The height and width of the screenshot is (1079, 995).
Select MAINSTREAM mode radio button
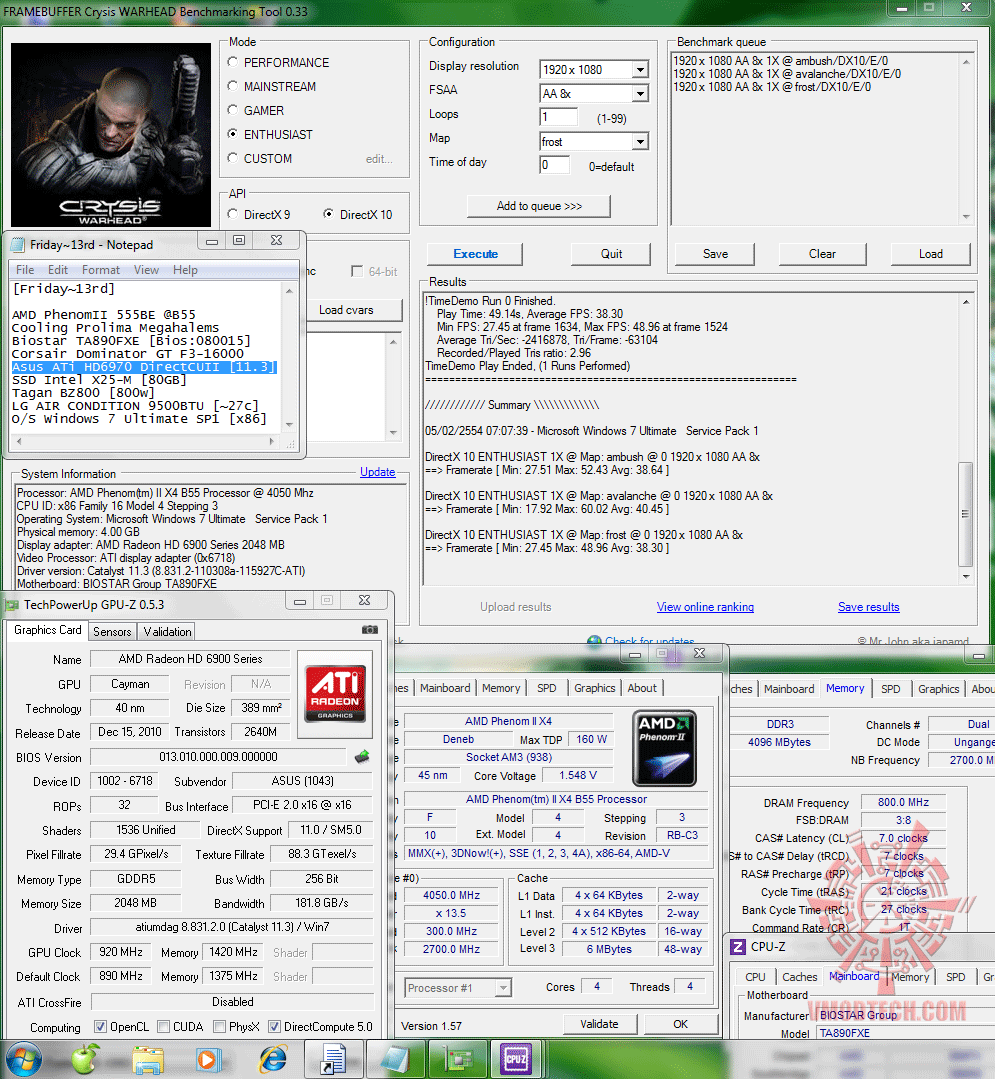[x=233, y=86]
